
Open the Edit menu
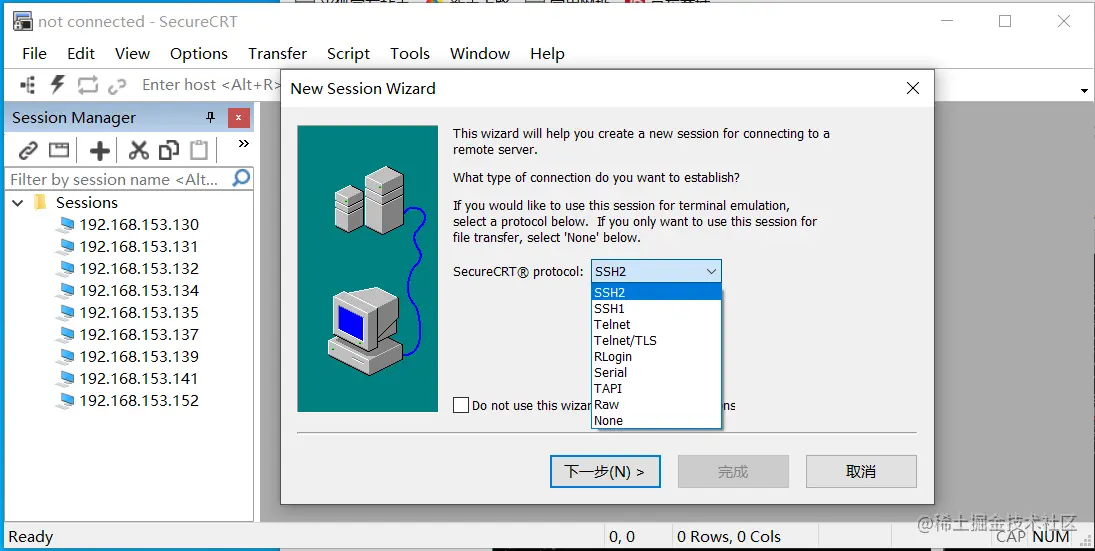click(81, 54)
